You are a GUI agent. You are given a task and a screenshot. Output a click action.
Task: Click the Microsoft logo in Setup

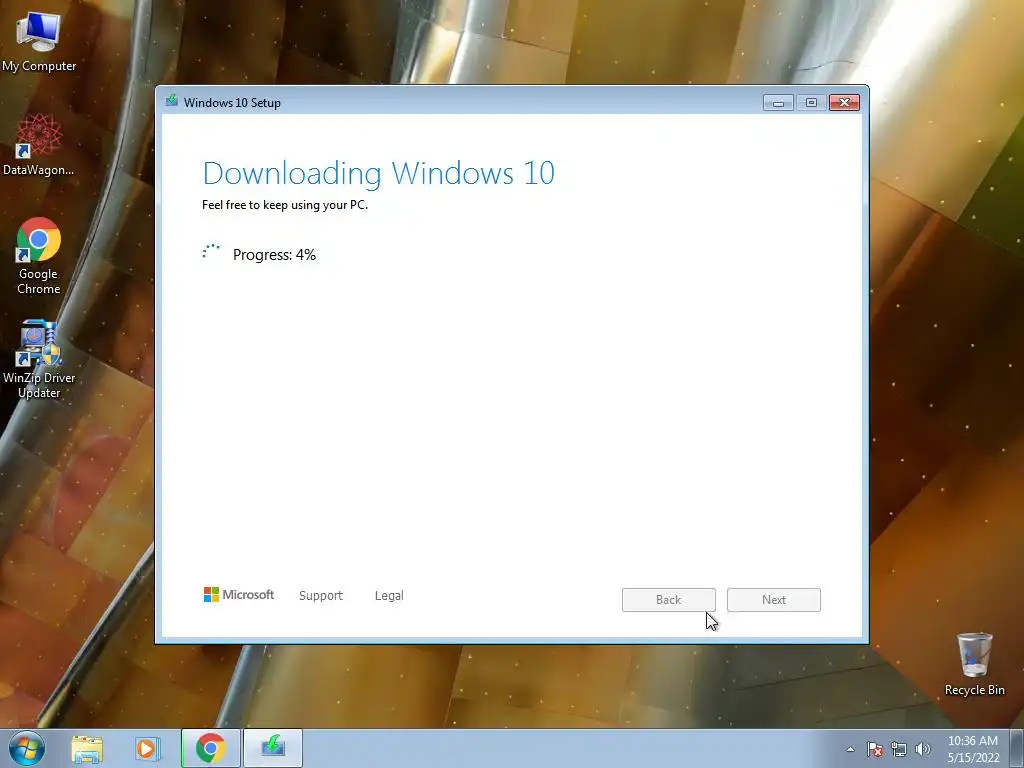tap(239, 594)
